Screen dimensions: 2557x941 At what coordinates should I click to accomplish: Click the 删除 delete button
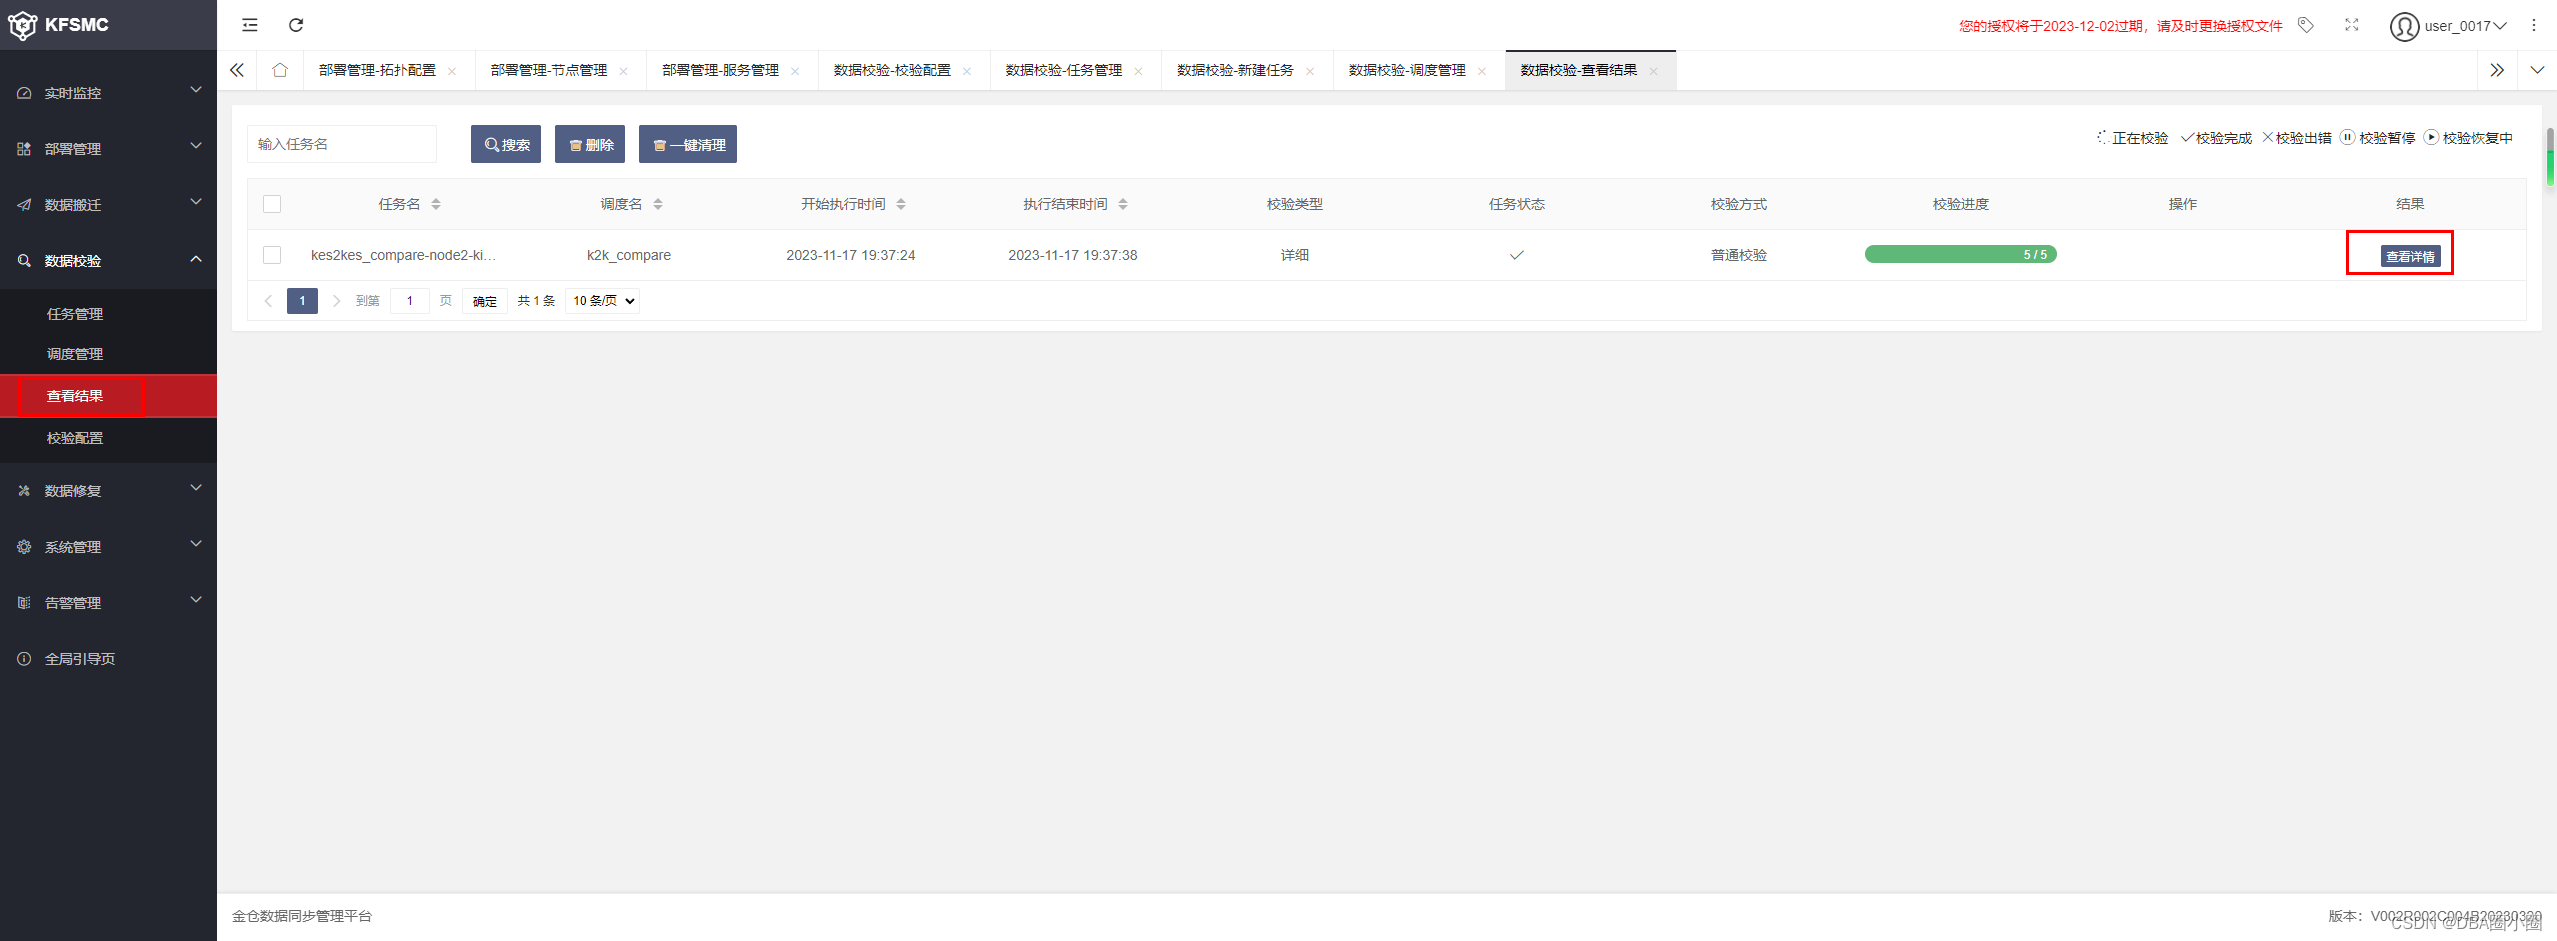point(590,144)
